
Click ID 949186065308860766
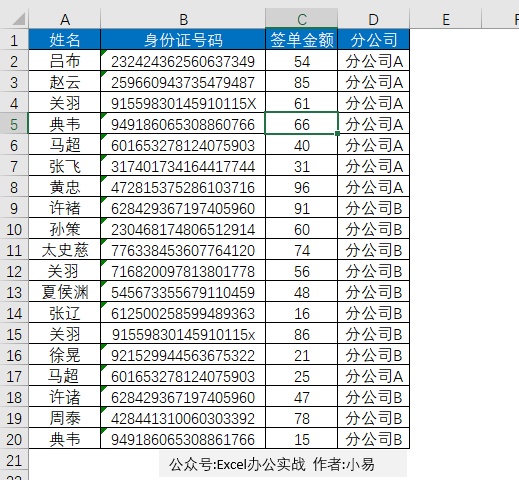(x=183, y=124)
